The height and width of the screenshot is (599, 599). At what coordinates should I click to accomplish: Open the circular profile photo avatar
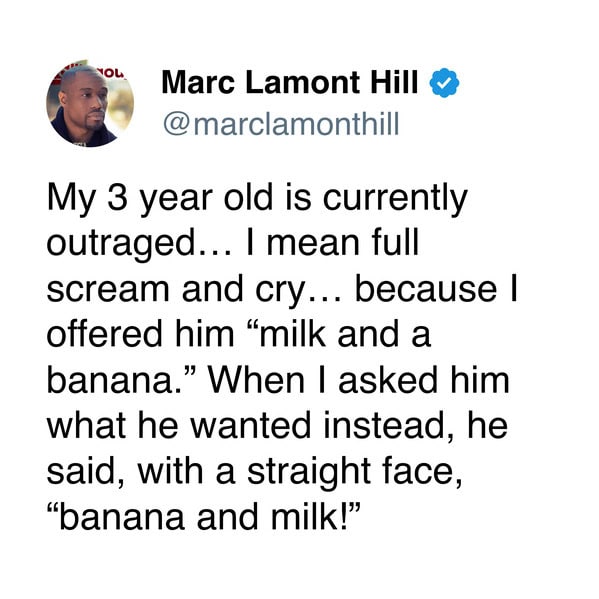click(90, 103)
